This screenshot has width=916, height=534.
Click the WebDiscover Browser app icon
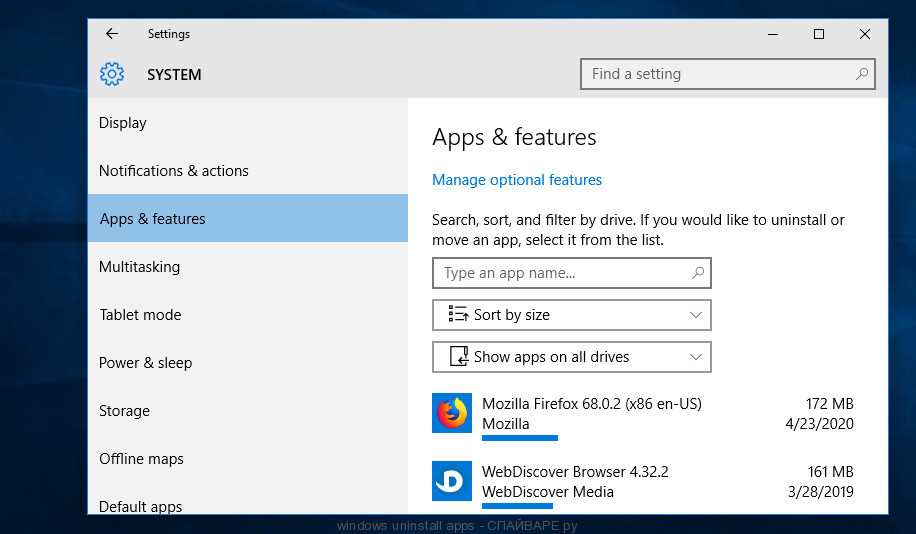(452, 481)
